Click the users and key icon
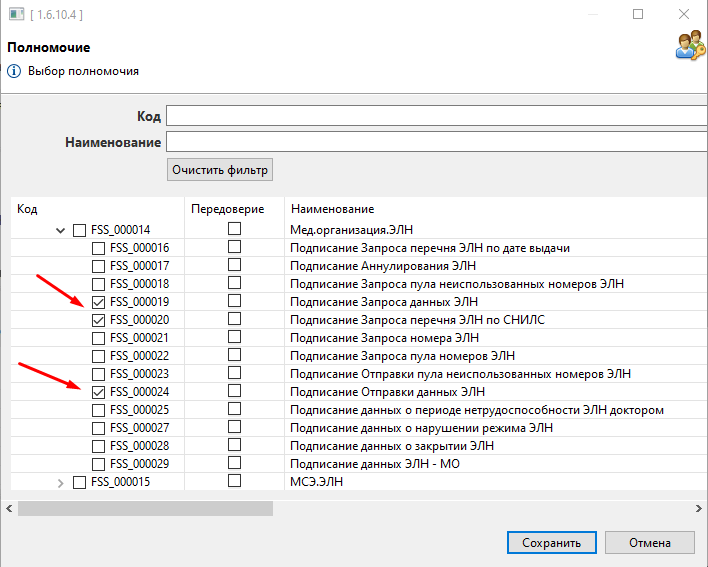Screen dimensions: 708x567 click(690, 45)
